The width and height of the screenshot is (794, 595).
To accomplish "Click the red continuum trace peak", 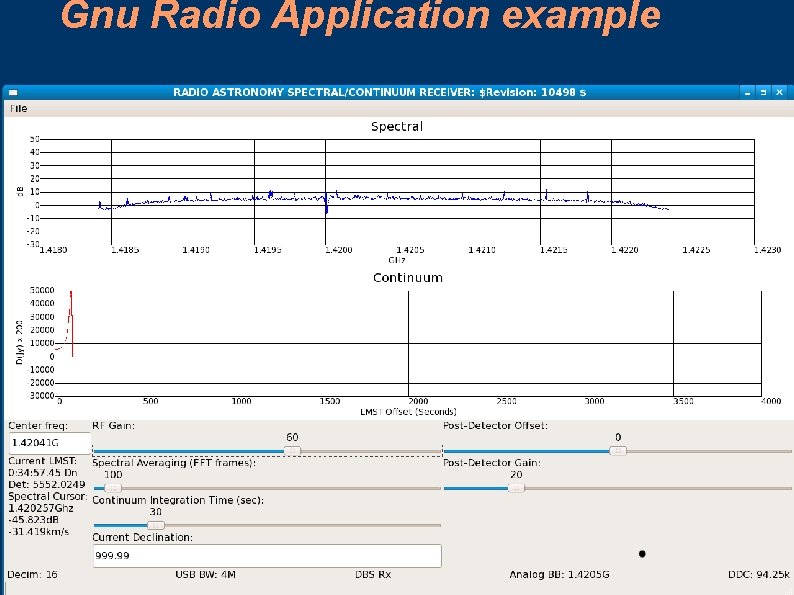I will [x=71, y=295].
